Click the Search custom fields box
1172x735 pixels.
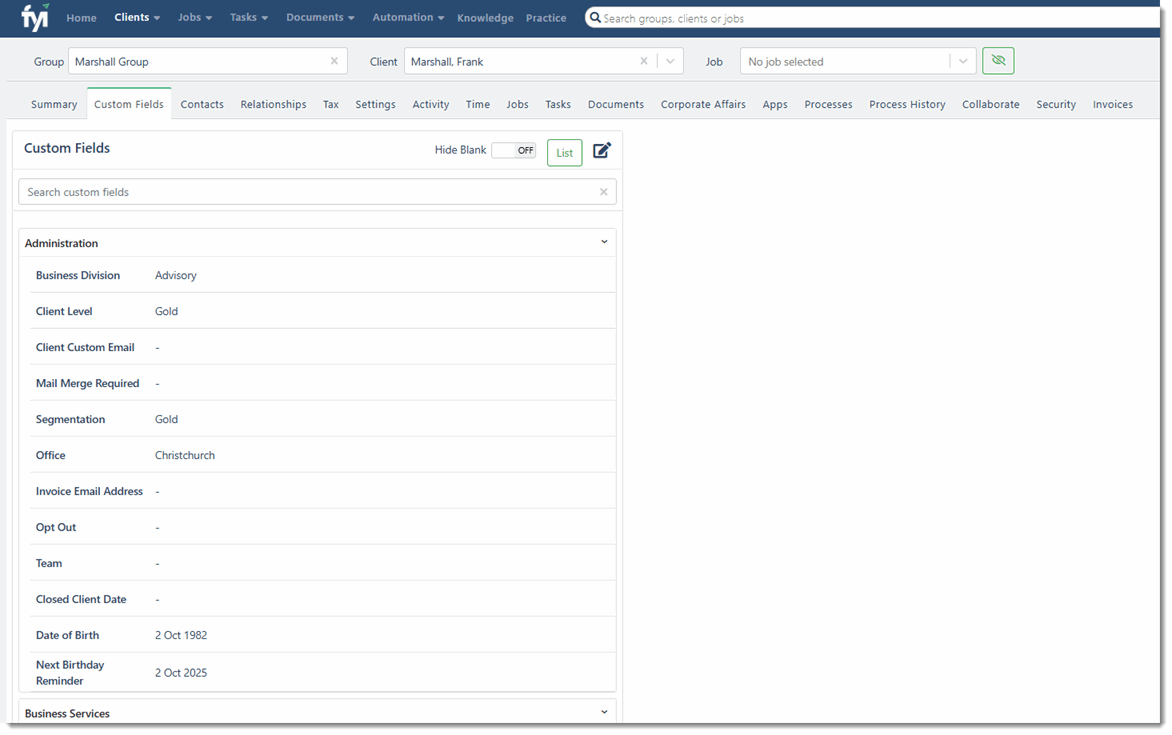pos(317,192)
